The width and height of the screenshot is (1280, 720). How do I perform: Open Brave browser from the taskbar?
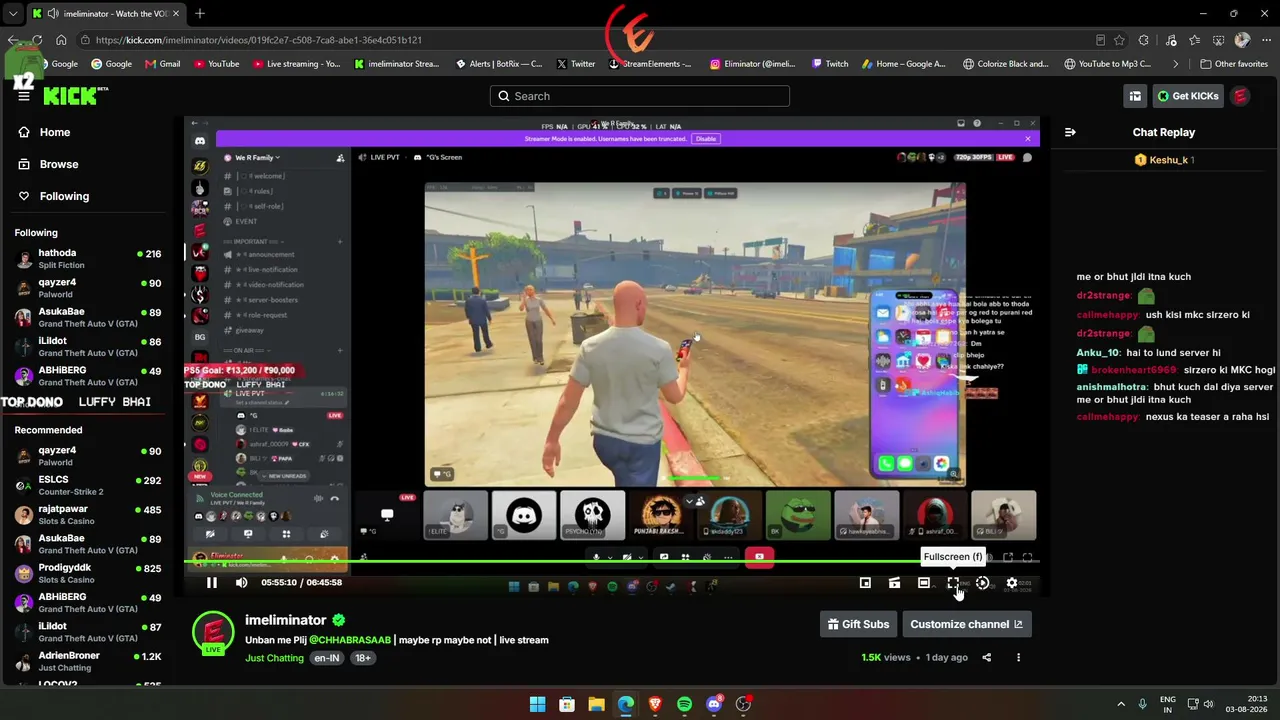[655, 704]
